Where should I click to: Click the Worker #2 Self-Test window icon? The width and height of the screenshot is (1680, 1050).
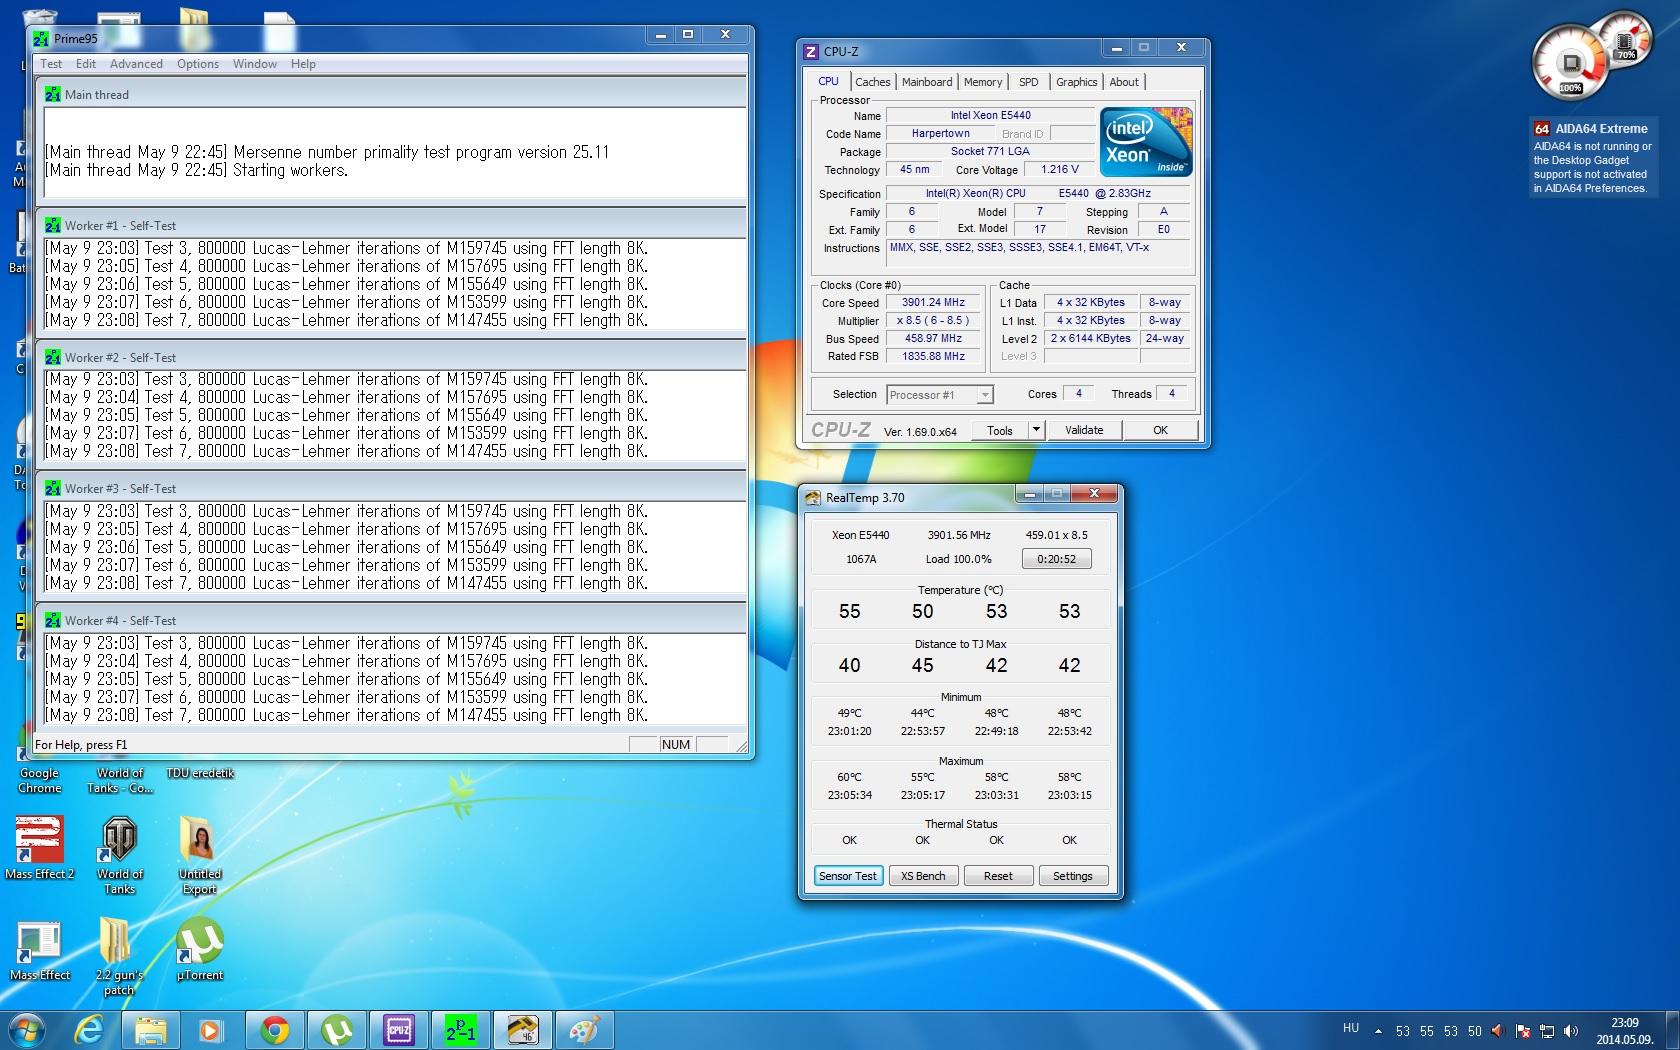tap(53, 357)
